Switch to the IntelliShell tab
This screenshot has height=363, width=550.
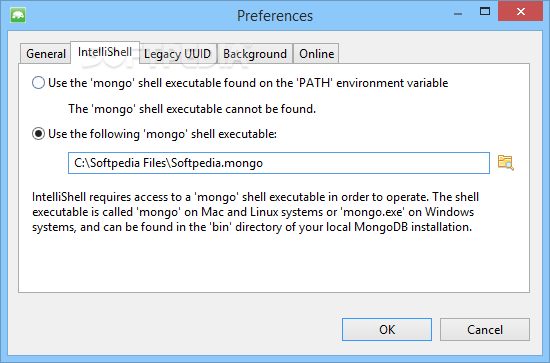[x=105, y=52]
